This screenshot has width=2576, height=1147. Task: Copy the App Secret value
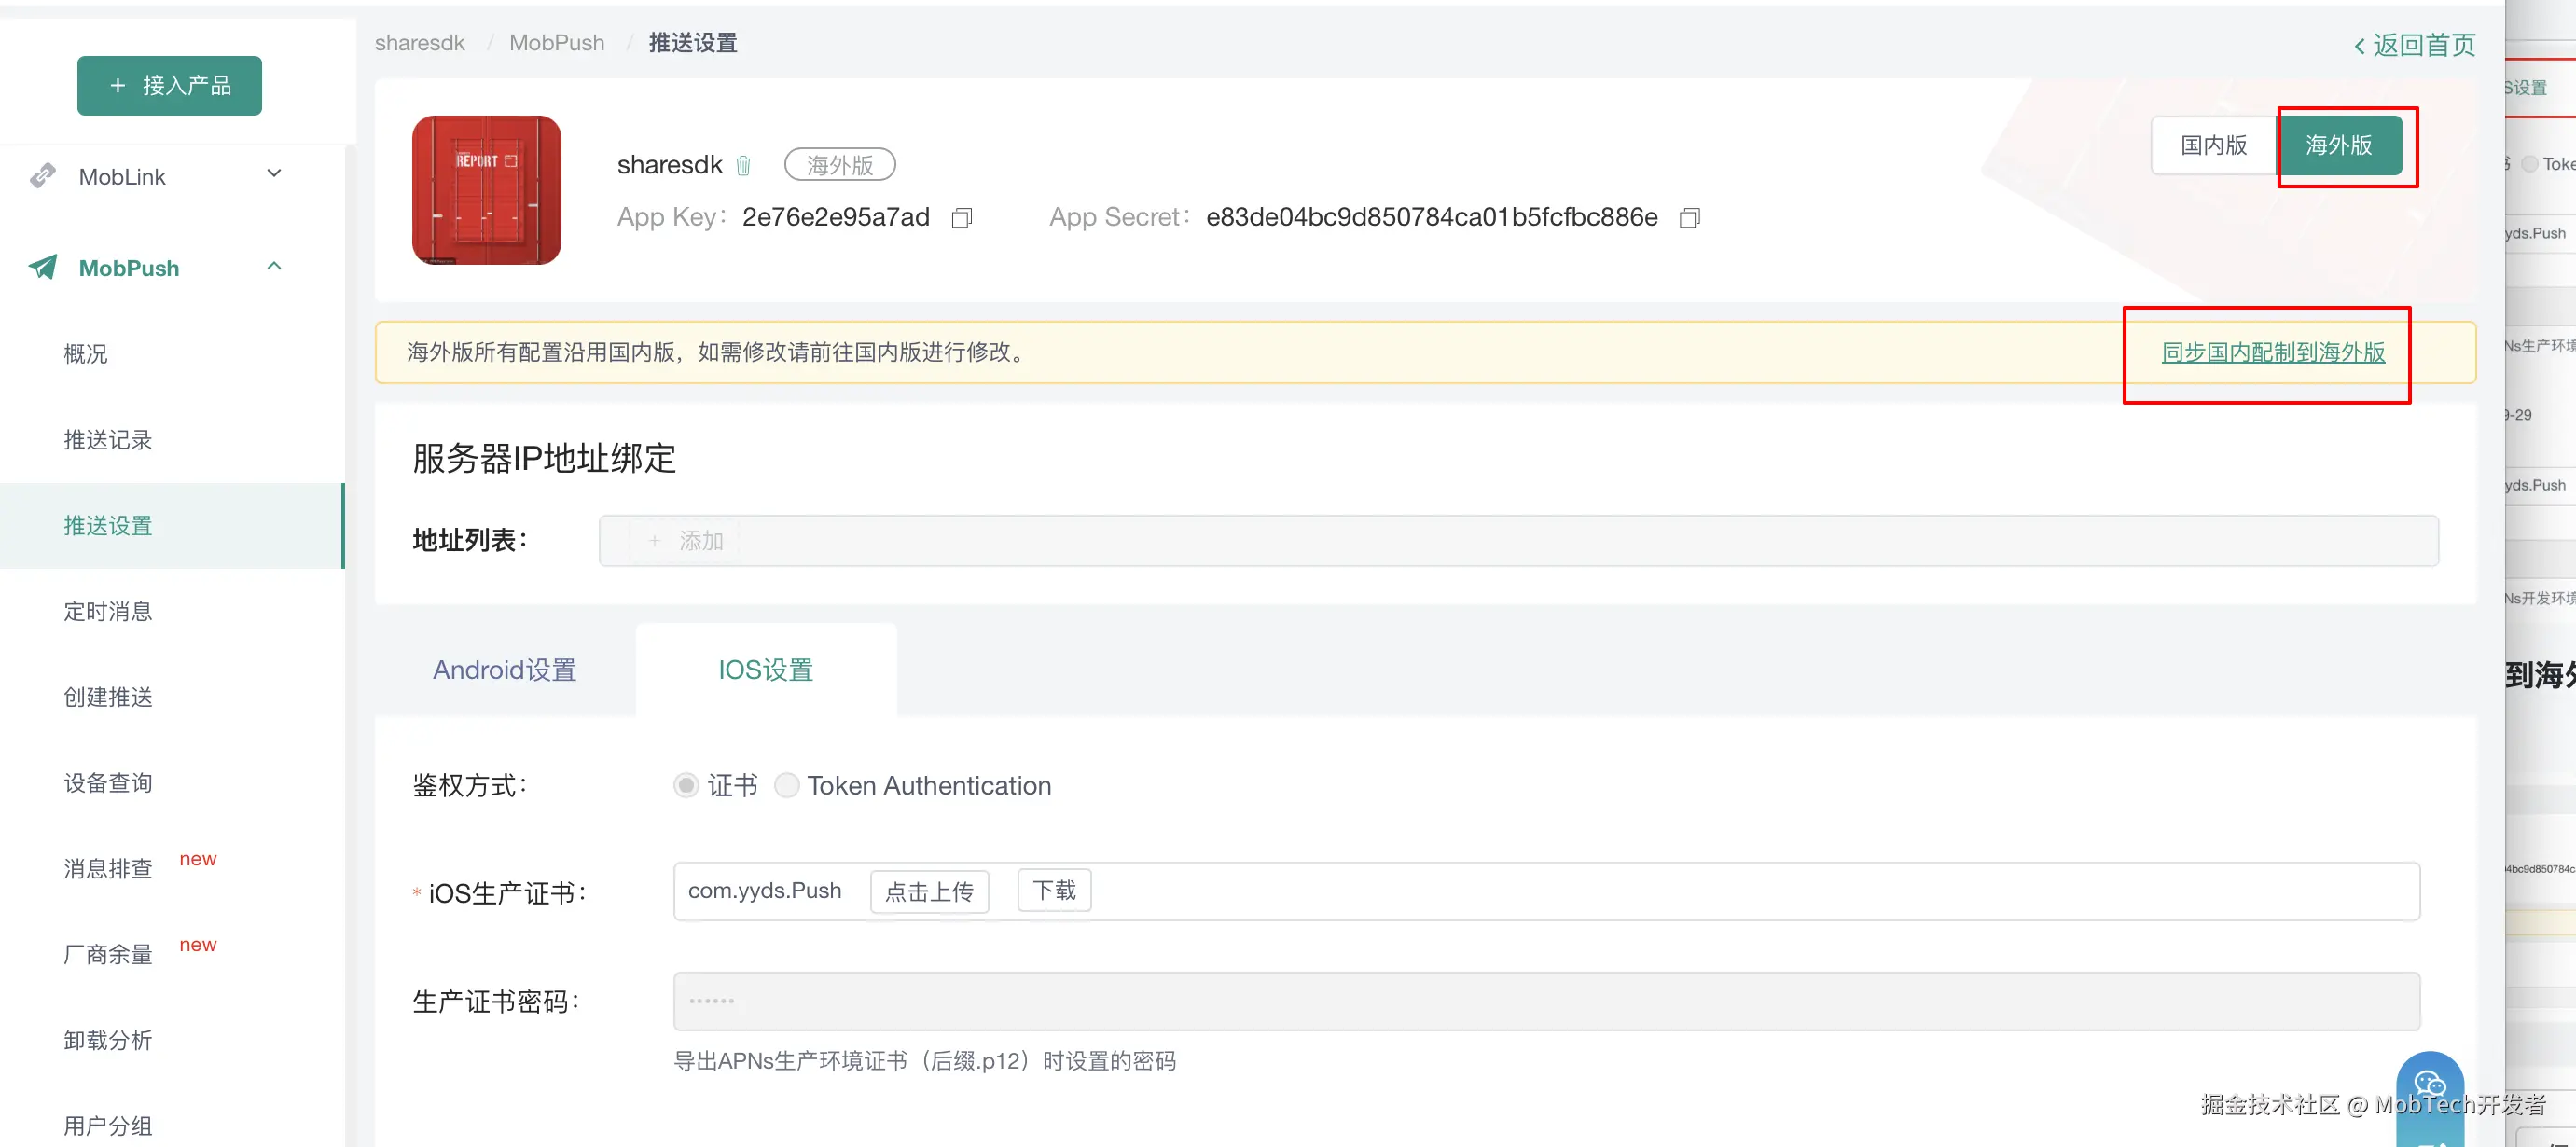click(x=1689, y=218)
